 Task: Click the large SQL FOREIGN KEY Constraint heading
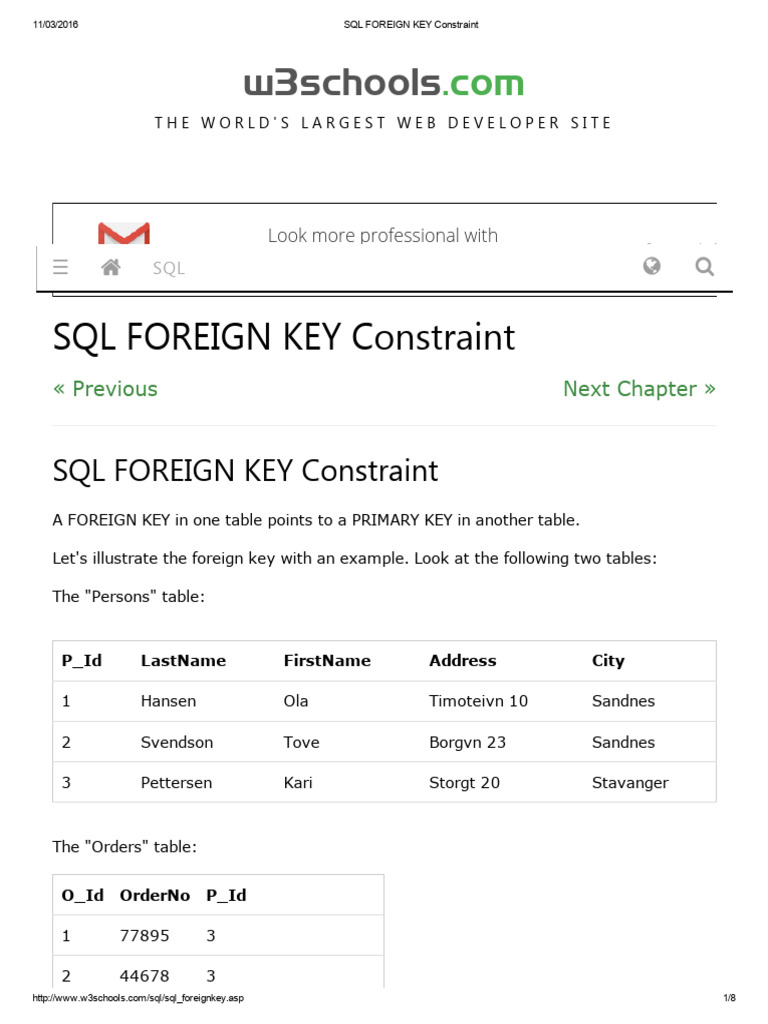pos(283,338)
